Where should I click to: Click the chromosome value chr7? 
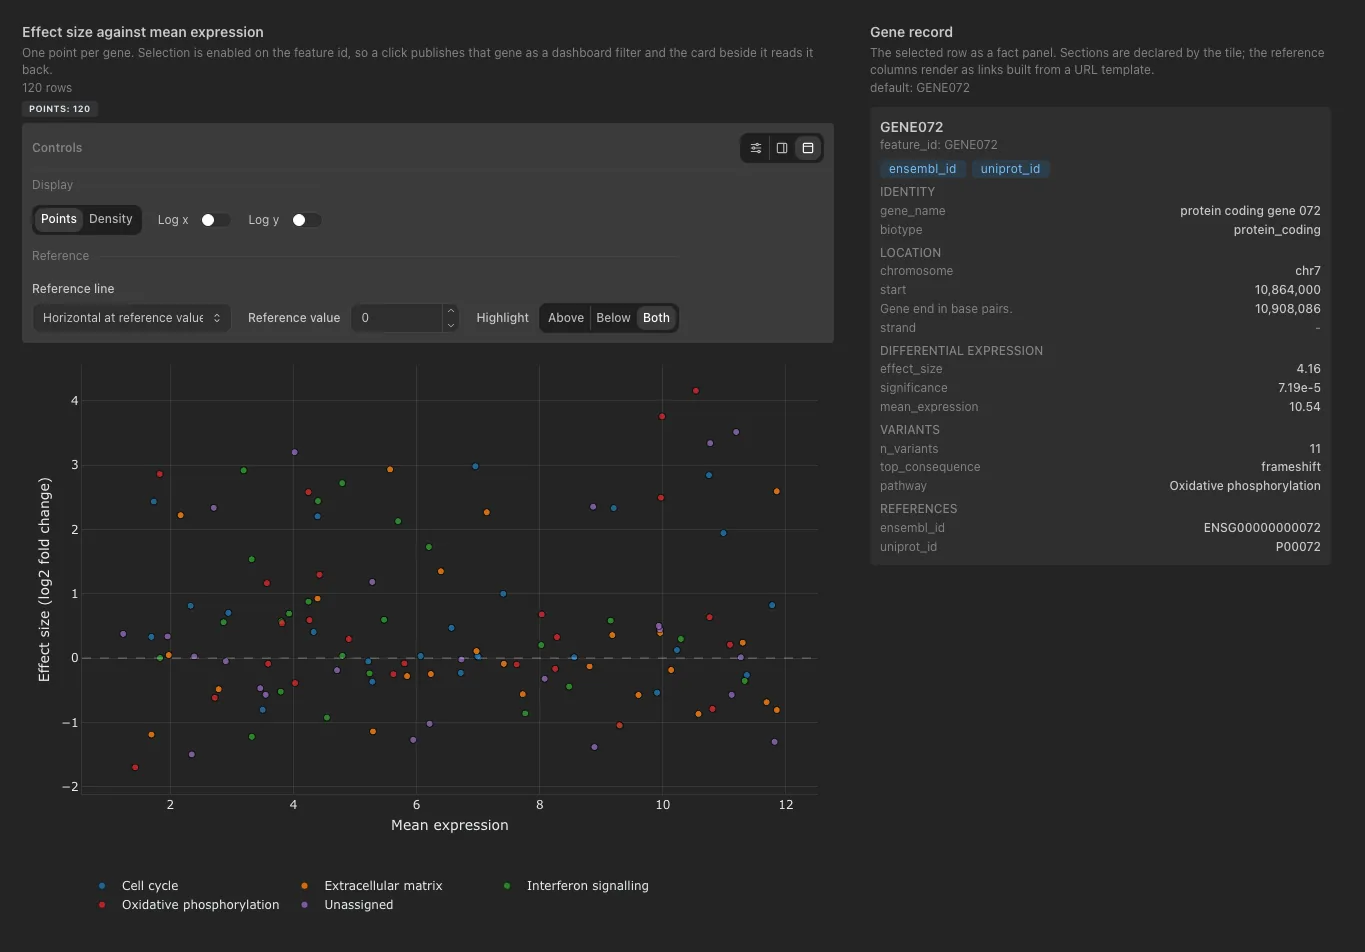pos(1308,271)
